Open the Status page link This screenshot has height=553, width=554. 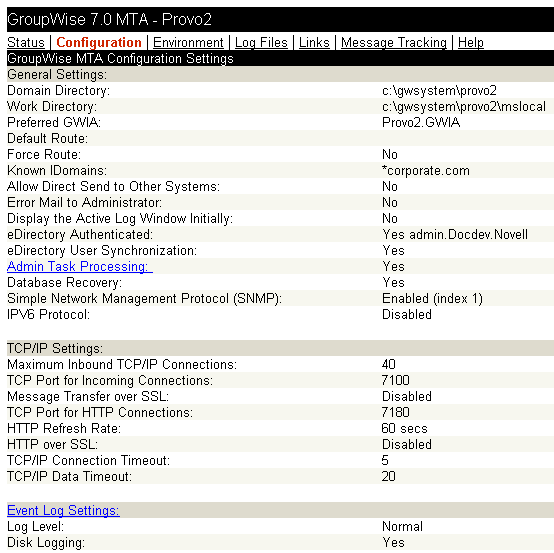pos(26,42)
